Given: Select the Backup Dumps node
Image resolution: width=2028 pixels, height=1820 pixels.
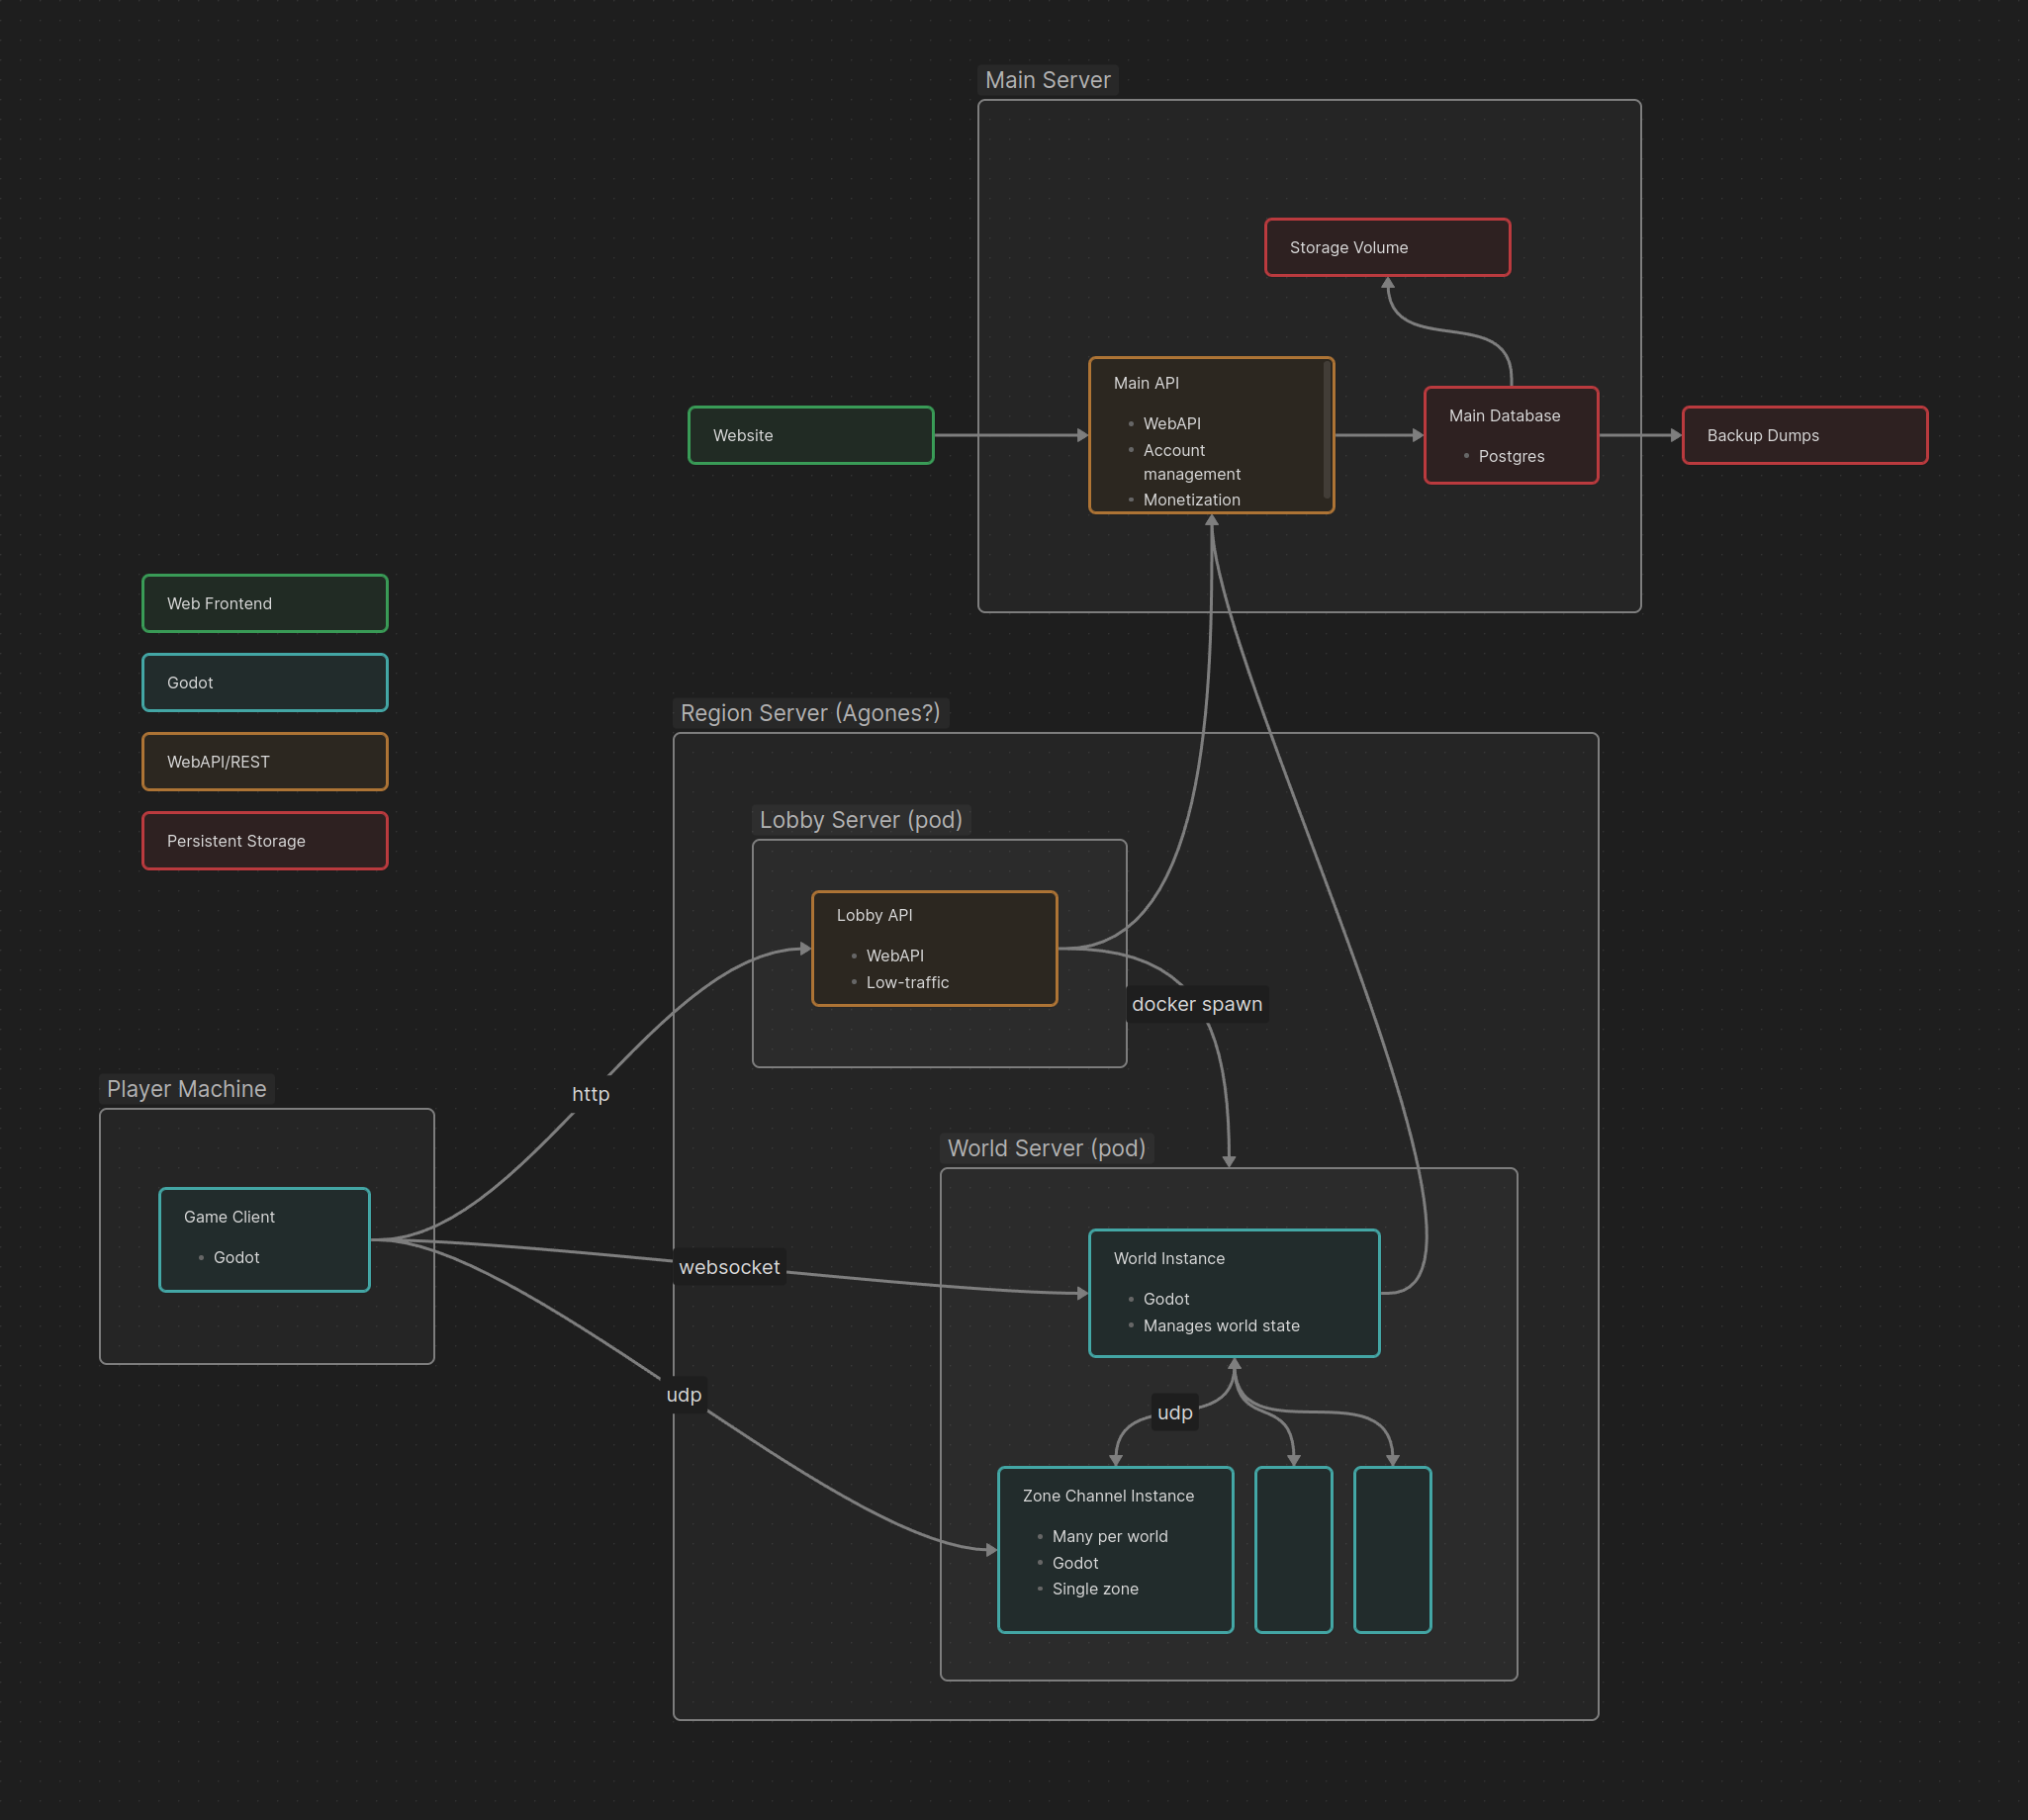Looking at the screenshot, I should (1803, 435).
